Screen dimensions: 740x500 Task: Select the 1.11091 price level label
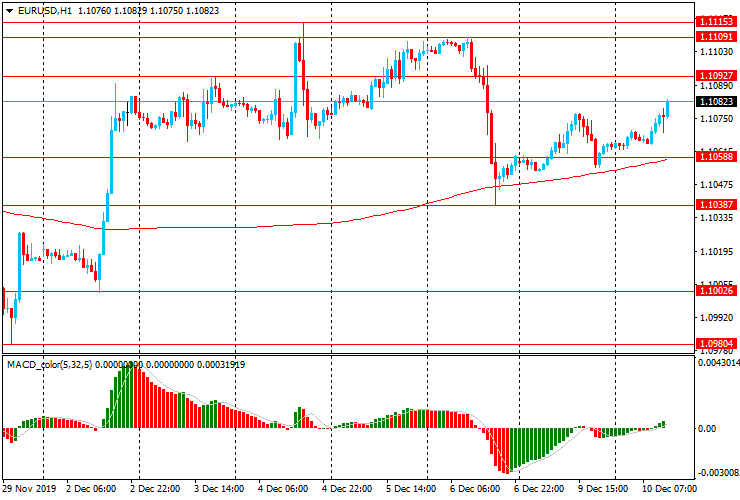click(716, 37)
